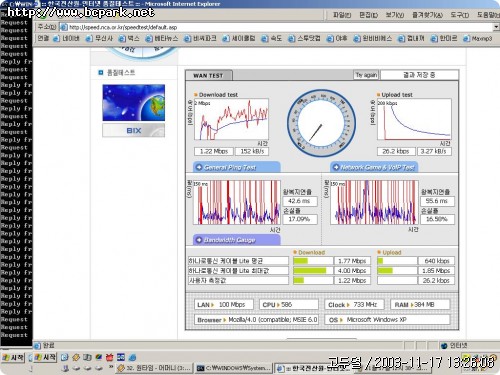Click the round speedometer gauge dial
Screen dimensions: 500x375
pyautogui.click(x=321, y=123)
